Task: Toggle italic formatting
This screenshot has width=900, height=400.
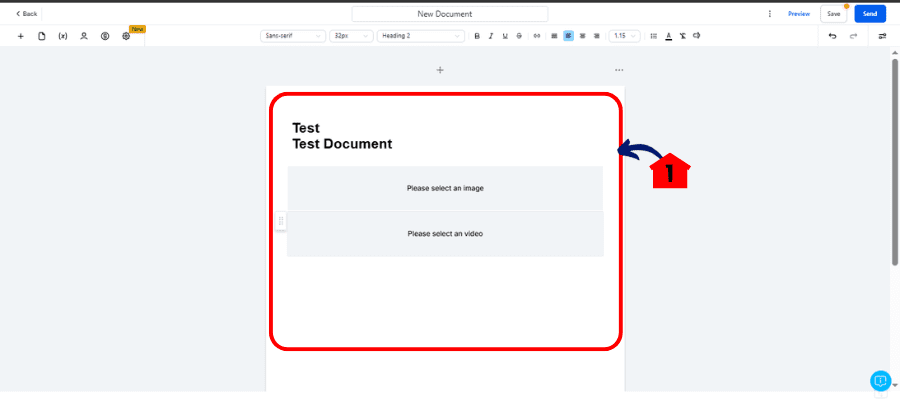Action: click(491, 36)
